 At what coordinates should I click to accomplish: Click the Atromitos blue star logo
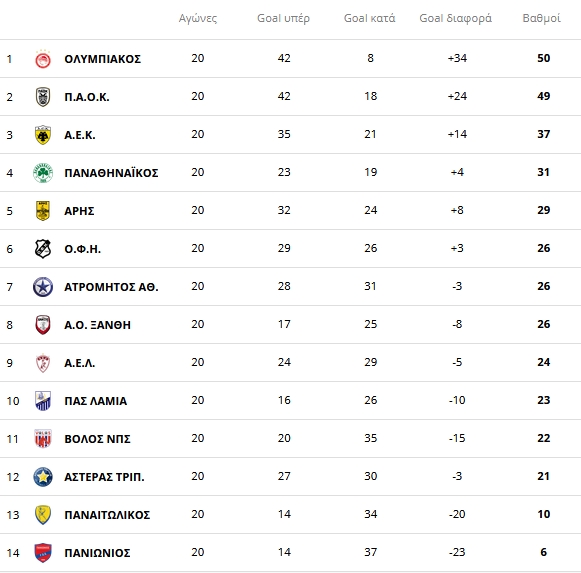click(43, 287)
